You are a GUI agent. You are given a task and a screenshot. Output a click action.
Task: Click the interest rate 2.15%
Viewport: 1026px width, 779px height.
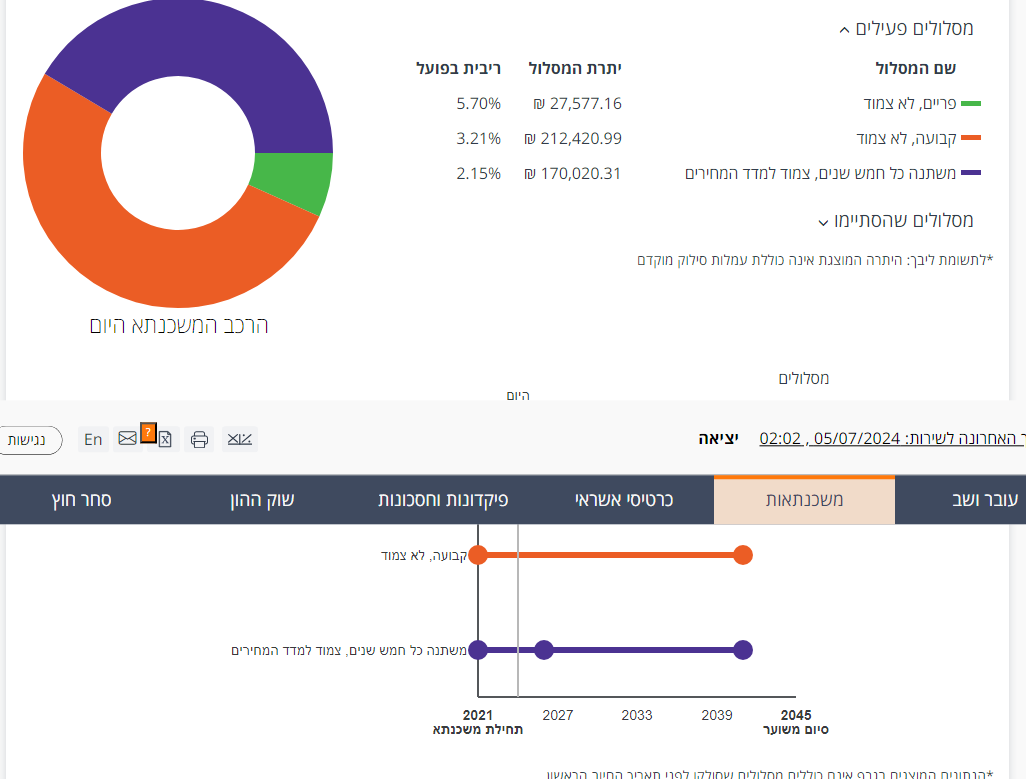[x=478, y=173]
